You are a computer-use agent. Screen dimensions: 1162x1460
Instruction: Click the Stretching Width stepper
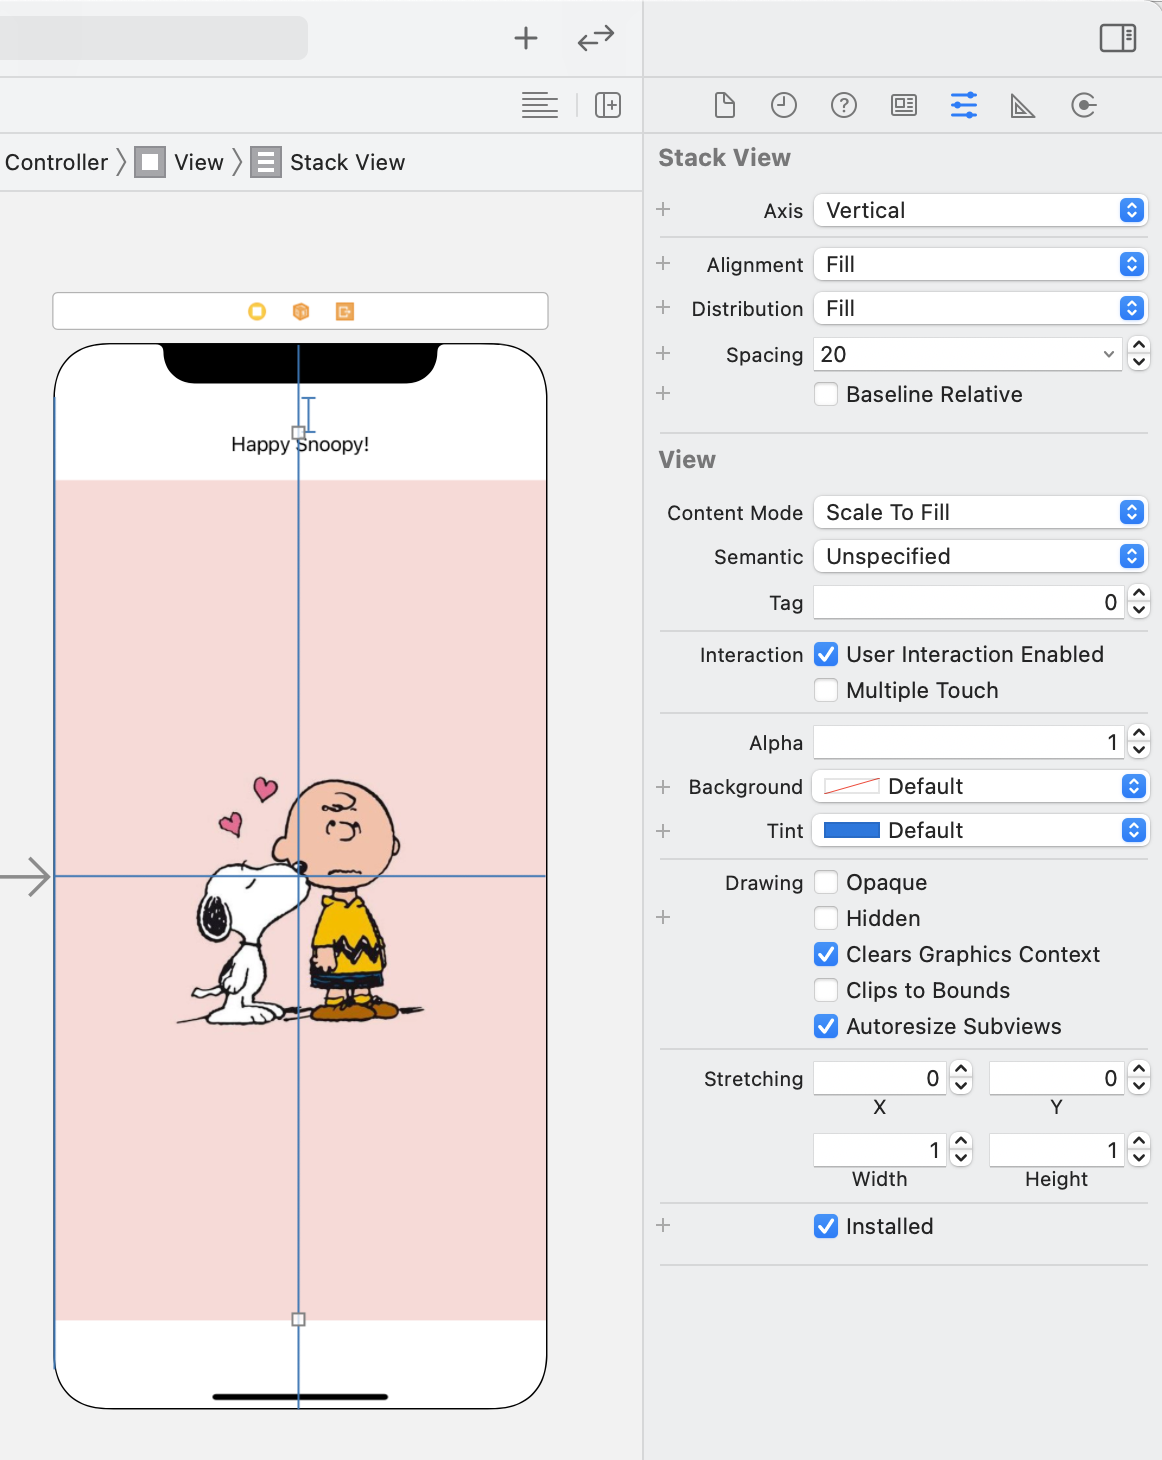(x=961, y=1150)
